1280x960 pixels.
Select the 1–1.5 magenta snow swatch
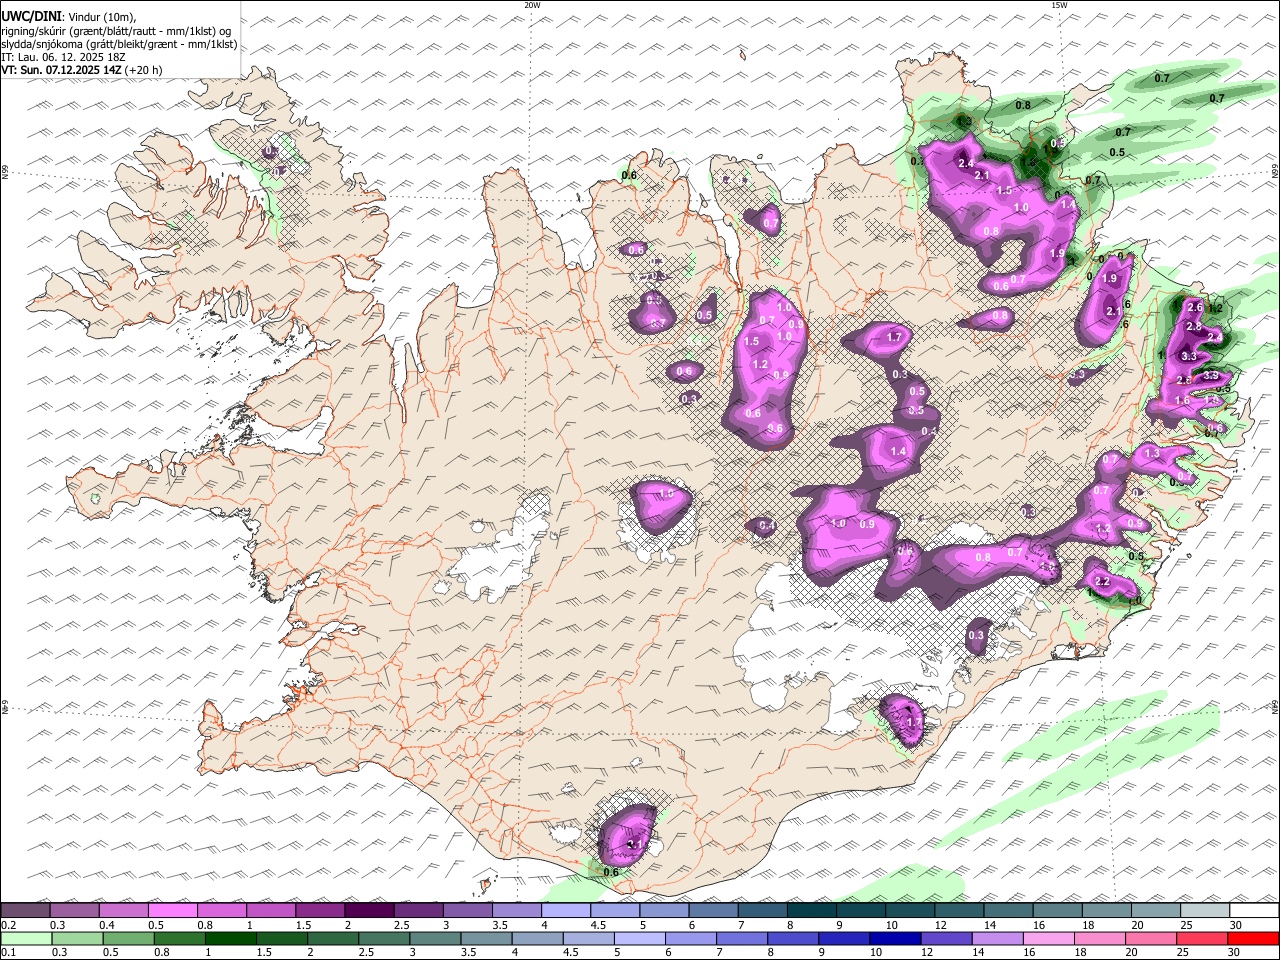point(271,911)
